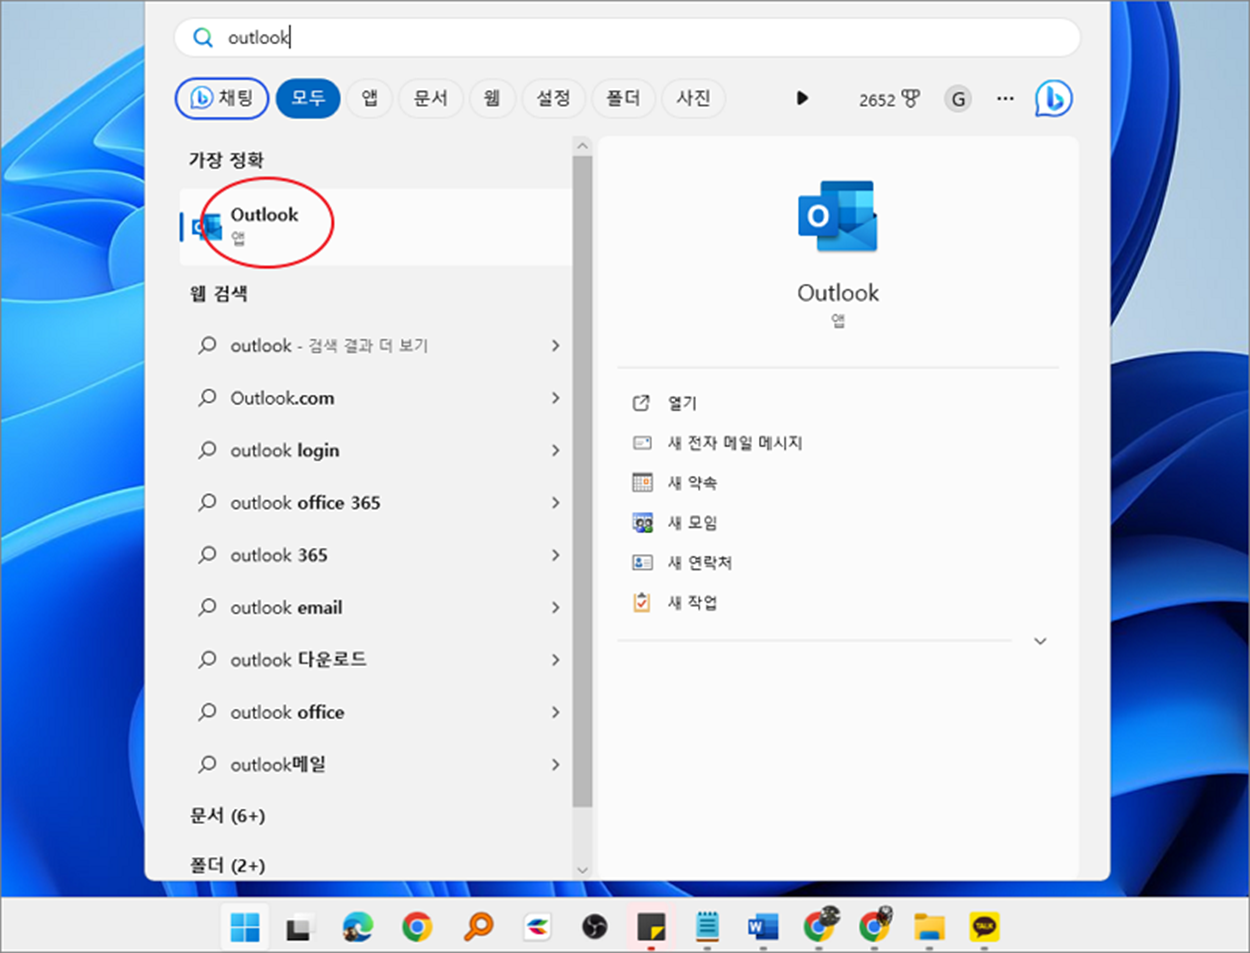Click the 새 작업 task clipboard icon
Viewport: 1250px width, 953px height.
tap(642, 603)
